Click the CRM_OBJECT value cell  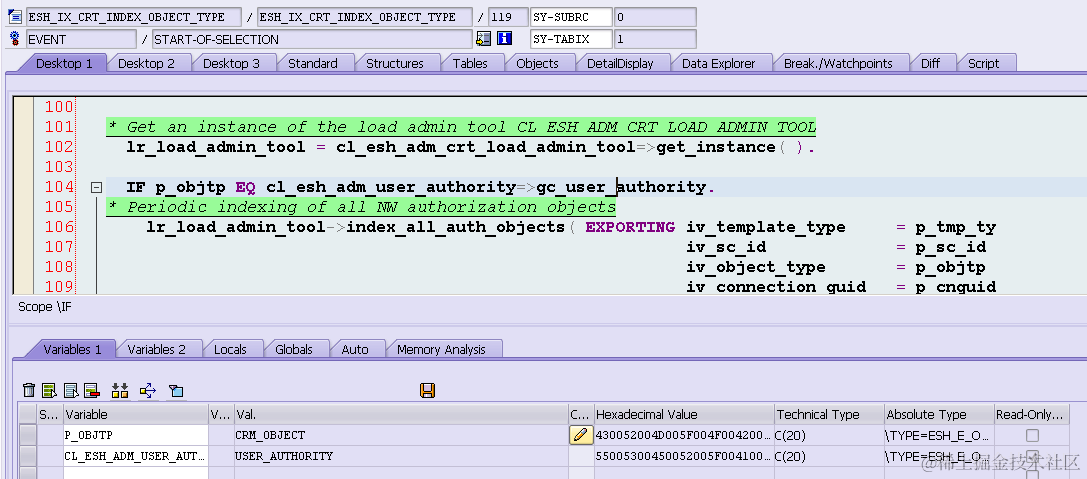pos(401,435)
